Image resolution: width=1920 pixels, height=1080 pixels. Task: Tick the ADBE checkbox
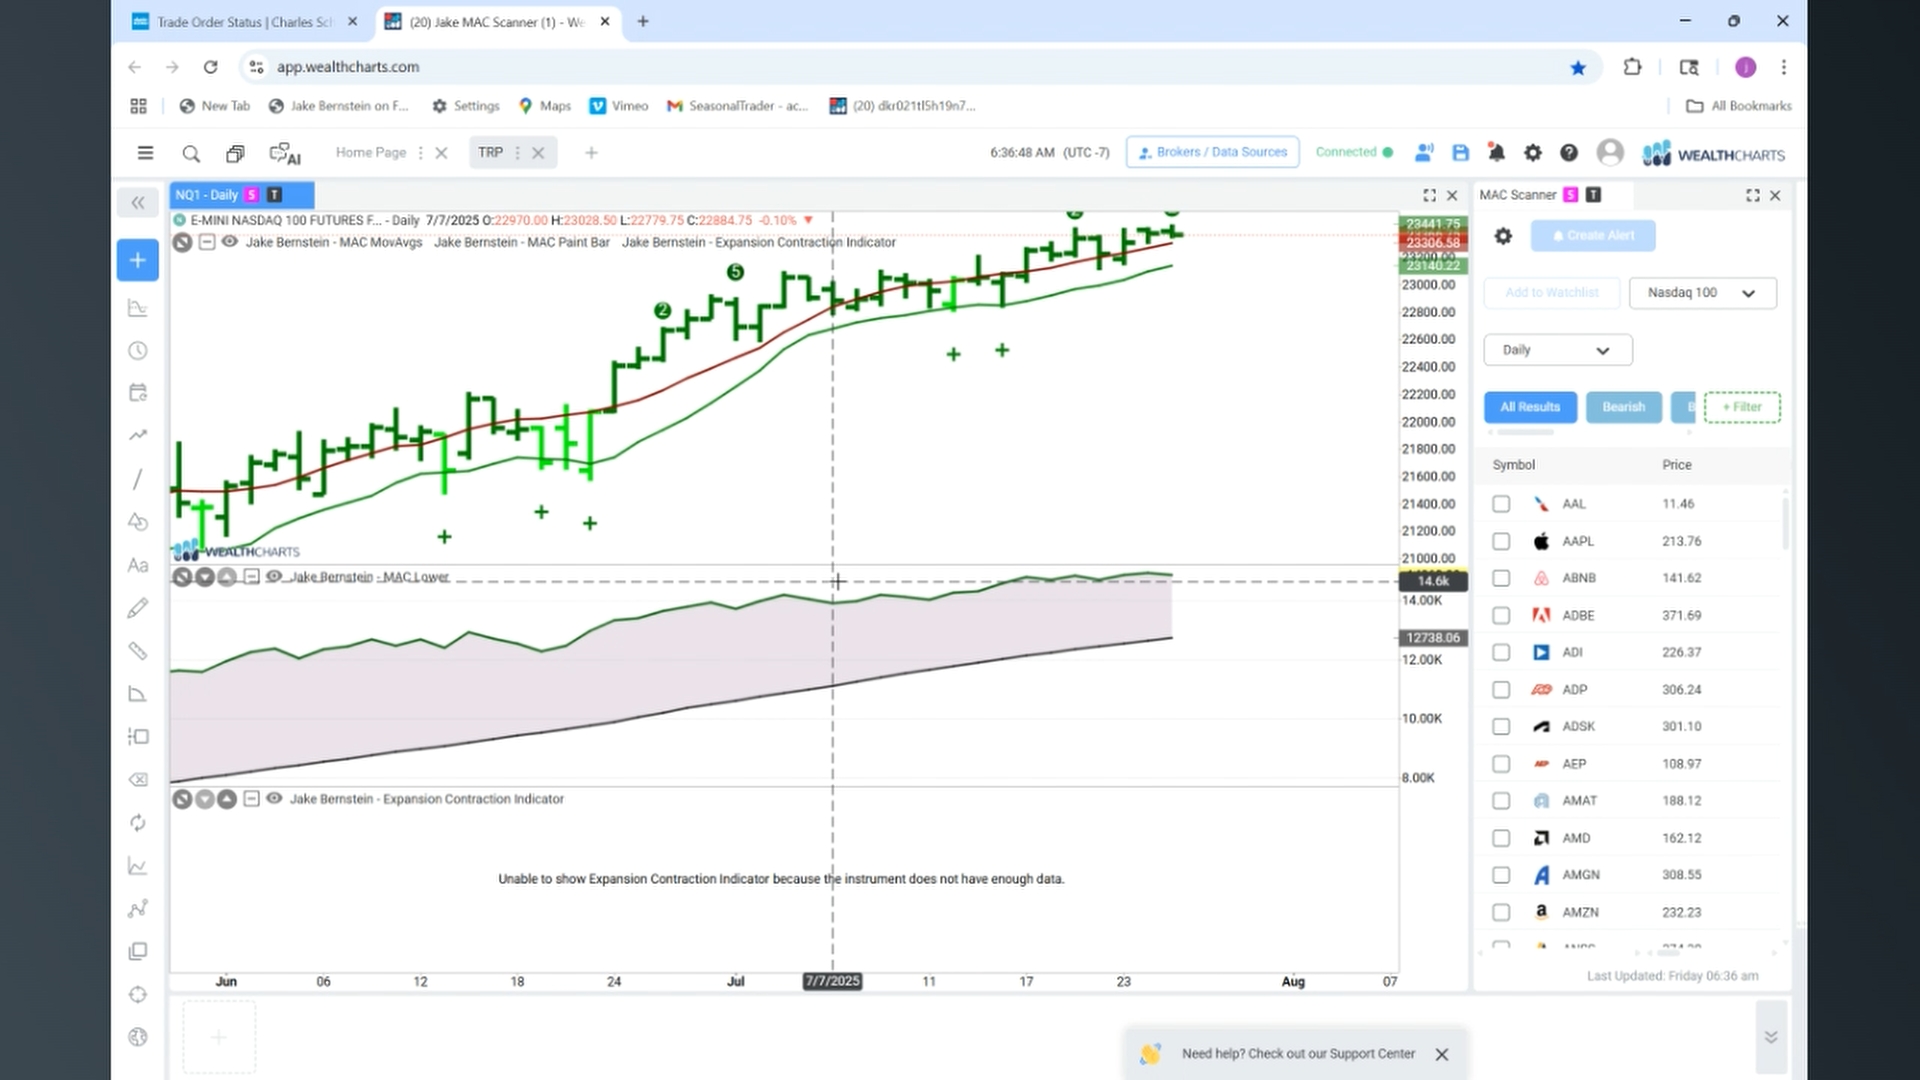pos(1501,615)
